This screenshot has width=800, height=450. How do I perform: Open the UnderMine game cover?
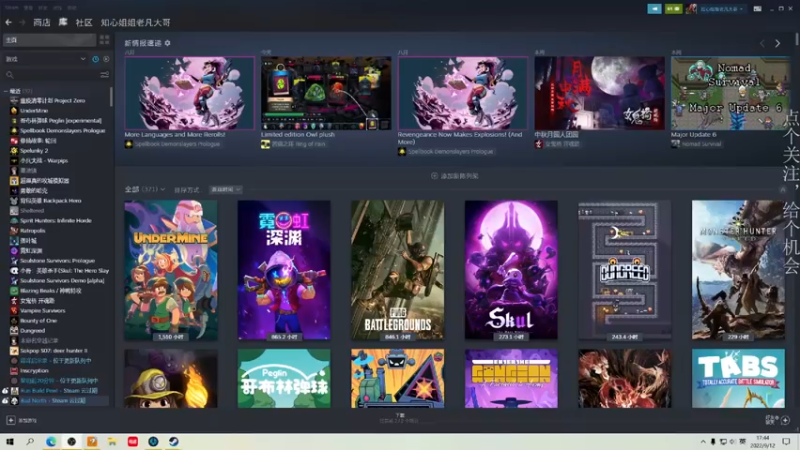pyautogui.click(x=171, y=270)
